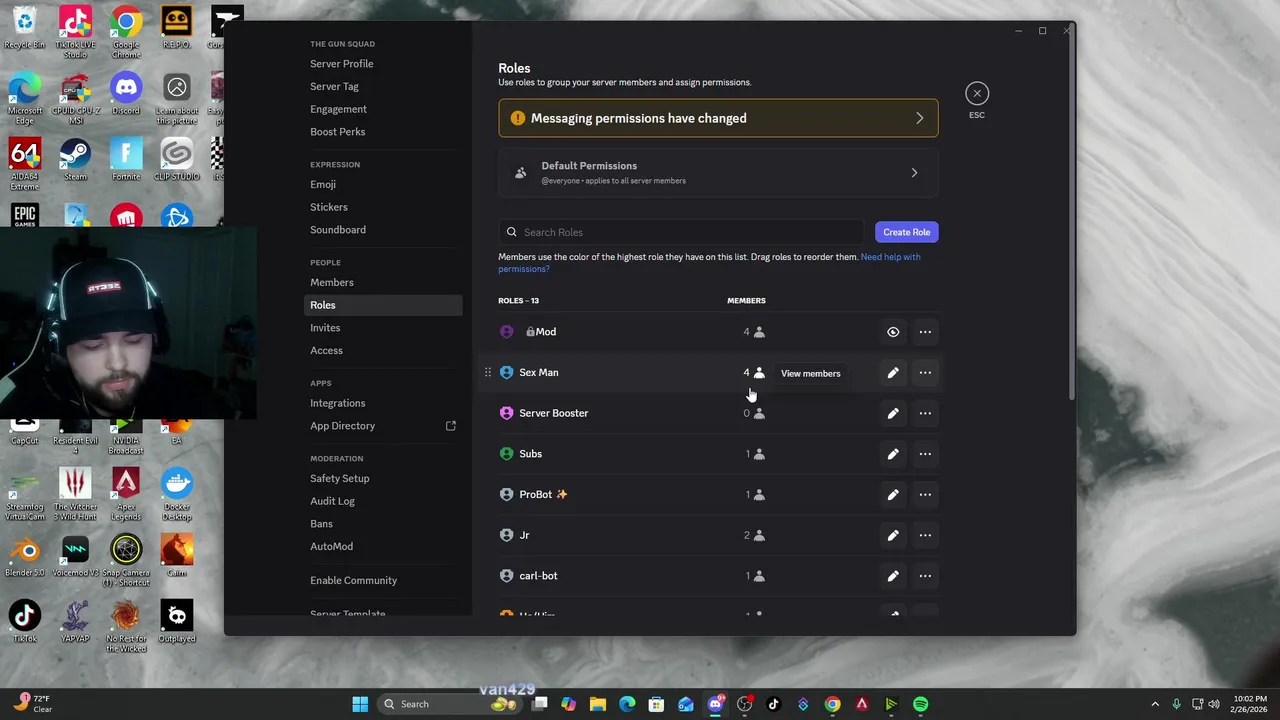The width and height of the screenshot is (1280, 720).
Task: Open App Directory external link icon
Action: click(451, 426)
